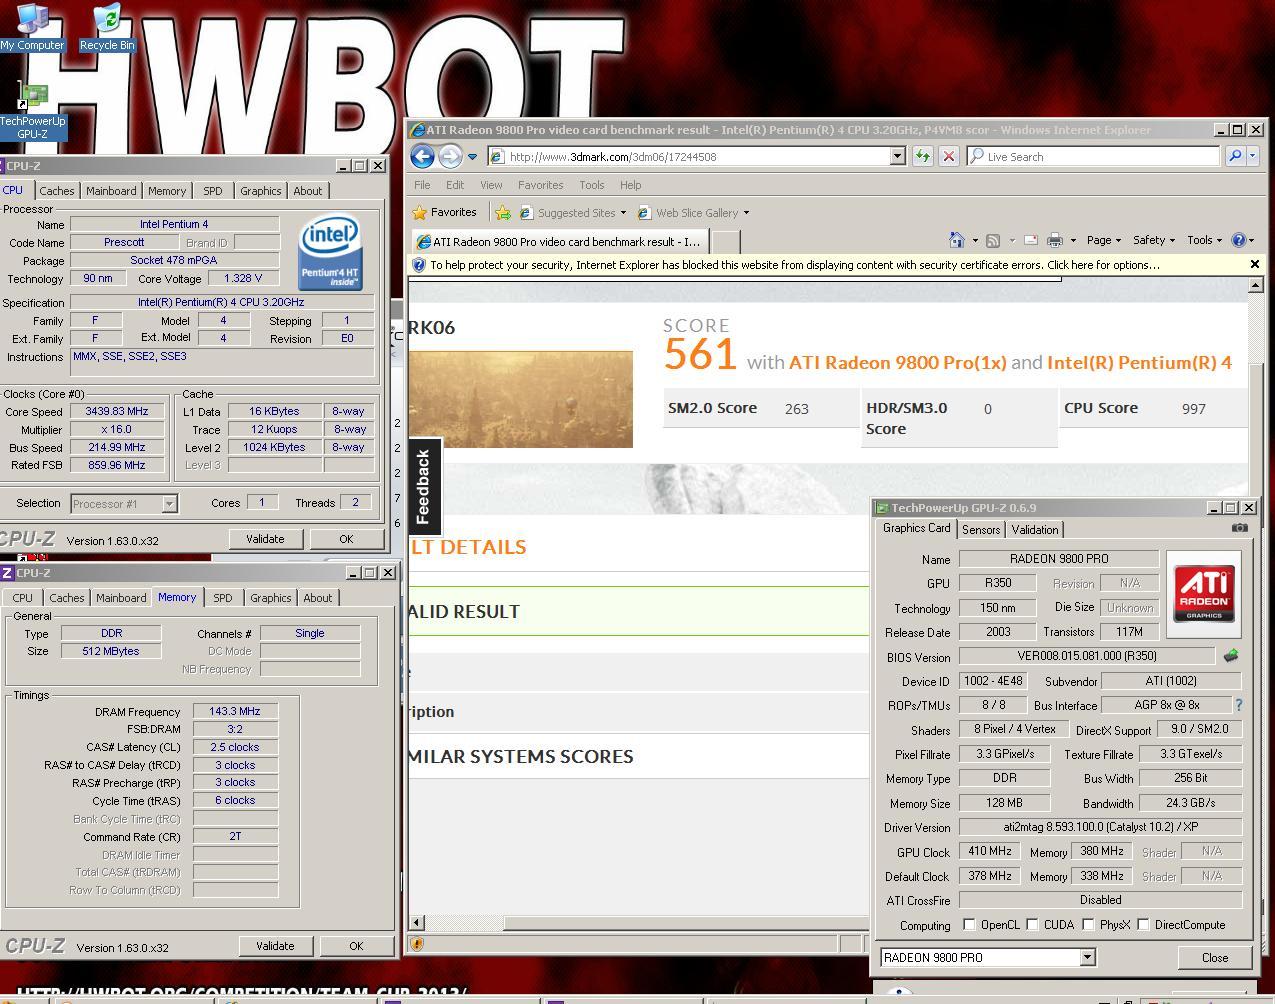Expand the Suggested Sites dropdown
The height and width of the screenshot is (1004, 1275).
point(623,213)
